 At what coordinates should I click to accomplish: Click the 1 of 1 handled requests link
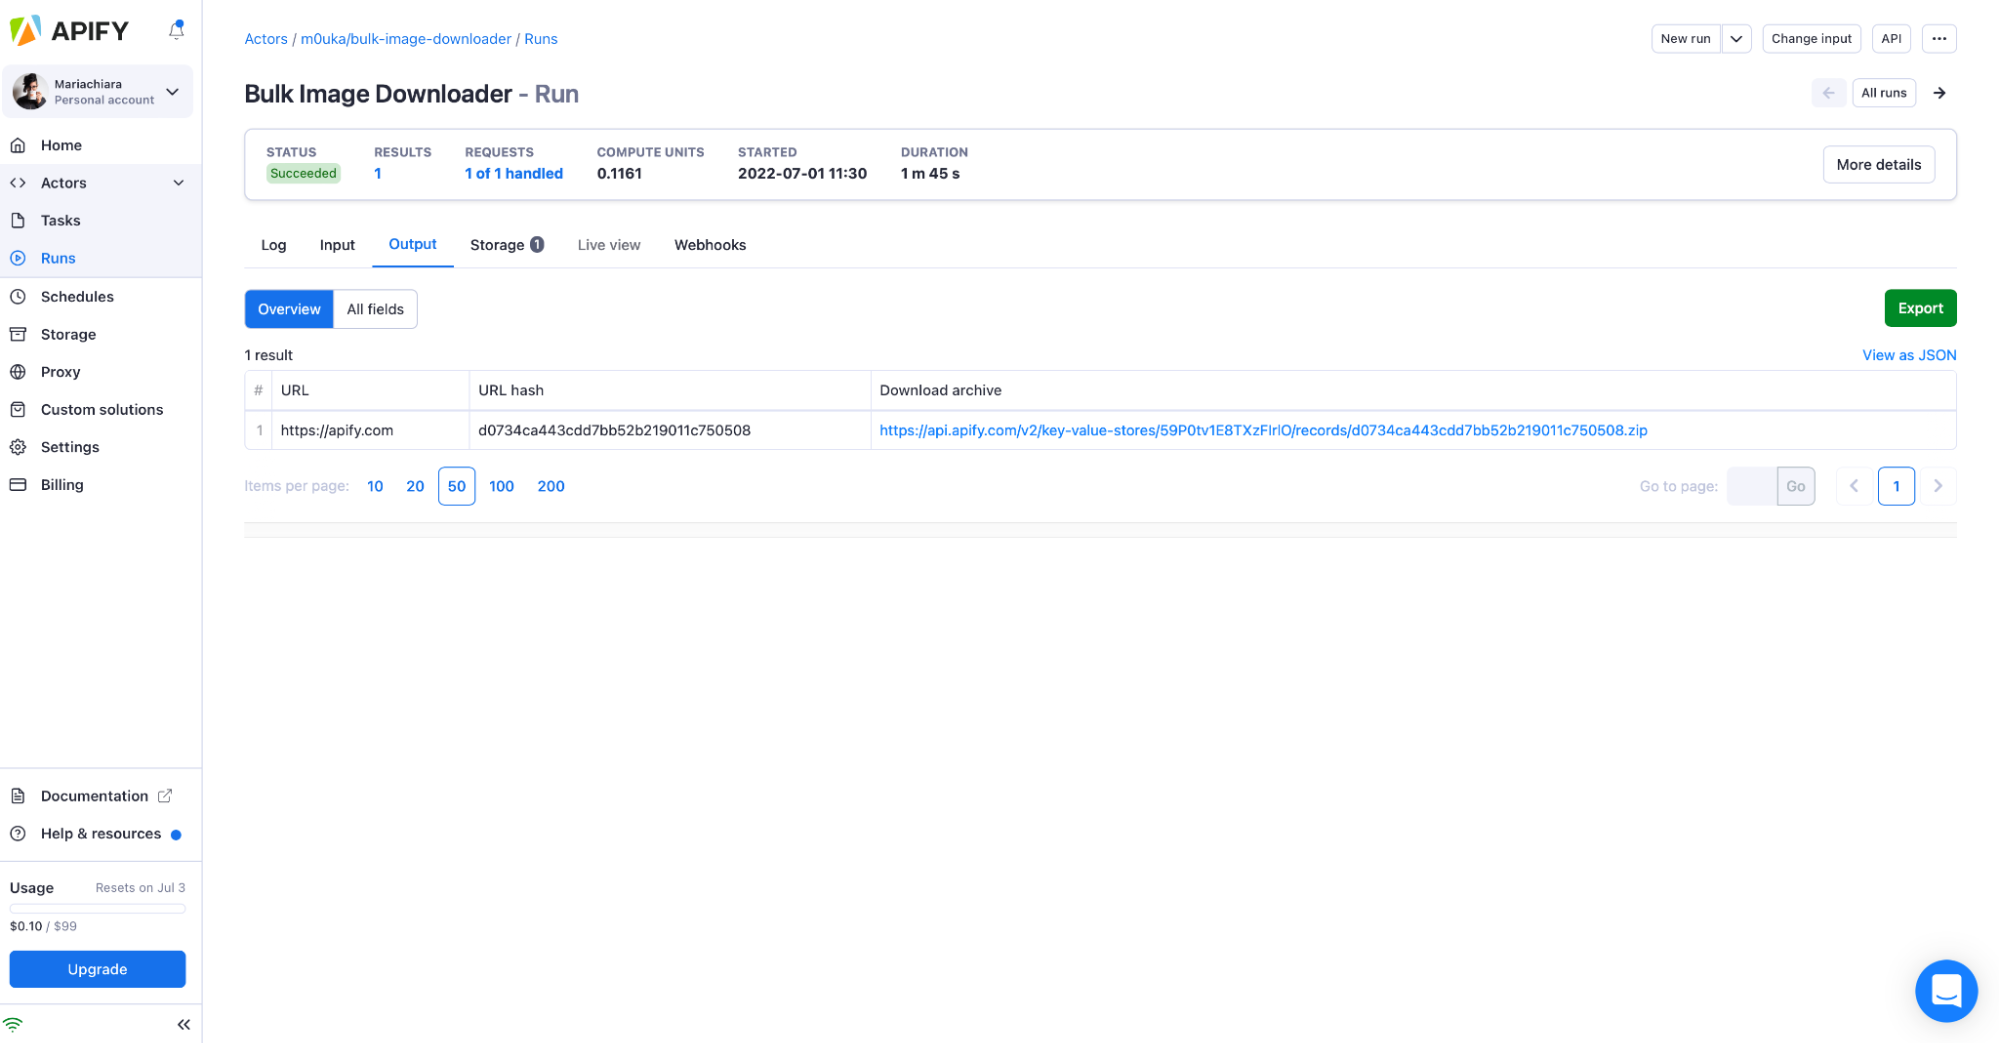tap(514, 174)
